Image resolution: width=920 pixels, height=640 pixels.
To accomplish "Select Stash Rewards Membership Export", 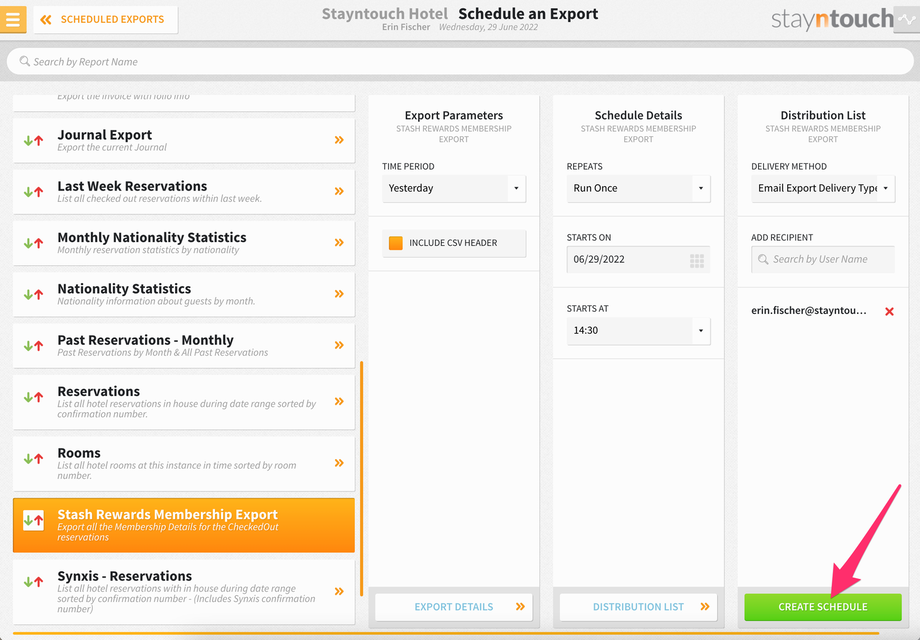I will tap(184, 525).
